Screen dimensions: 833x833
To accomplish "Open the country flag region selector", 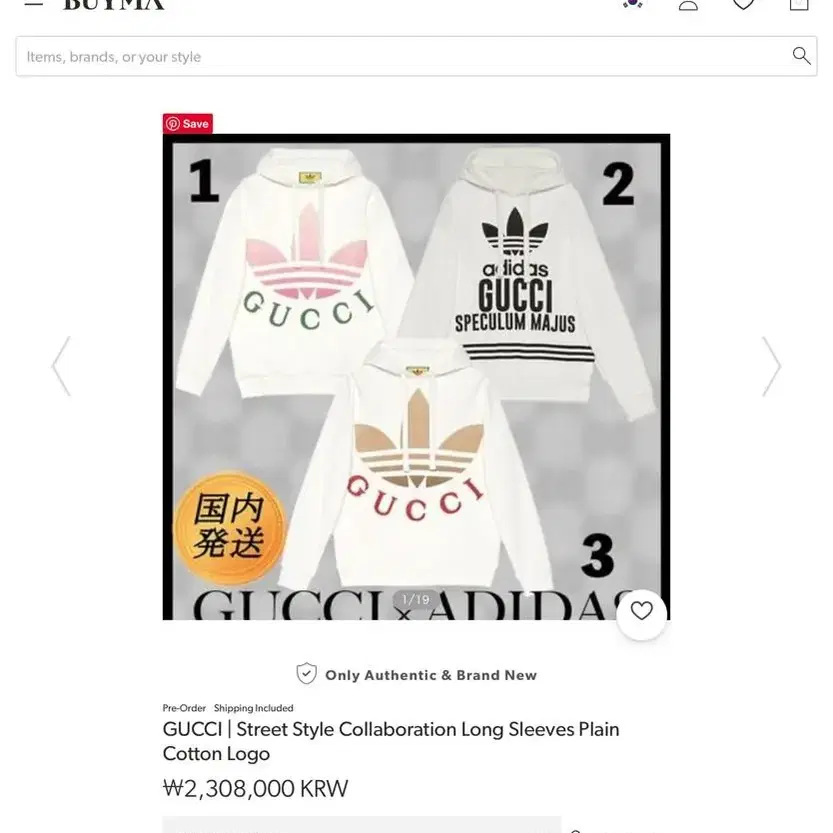I will tap(633, 3).
